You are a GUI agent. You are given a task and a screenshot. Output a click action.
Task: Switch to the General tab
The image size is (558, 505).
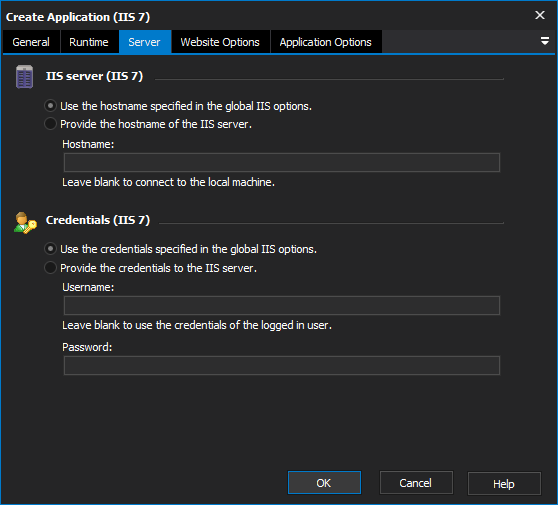[31, 42]
